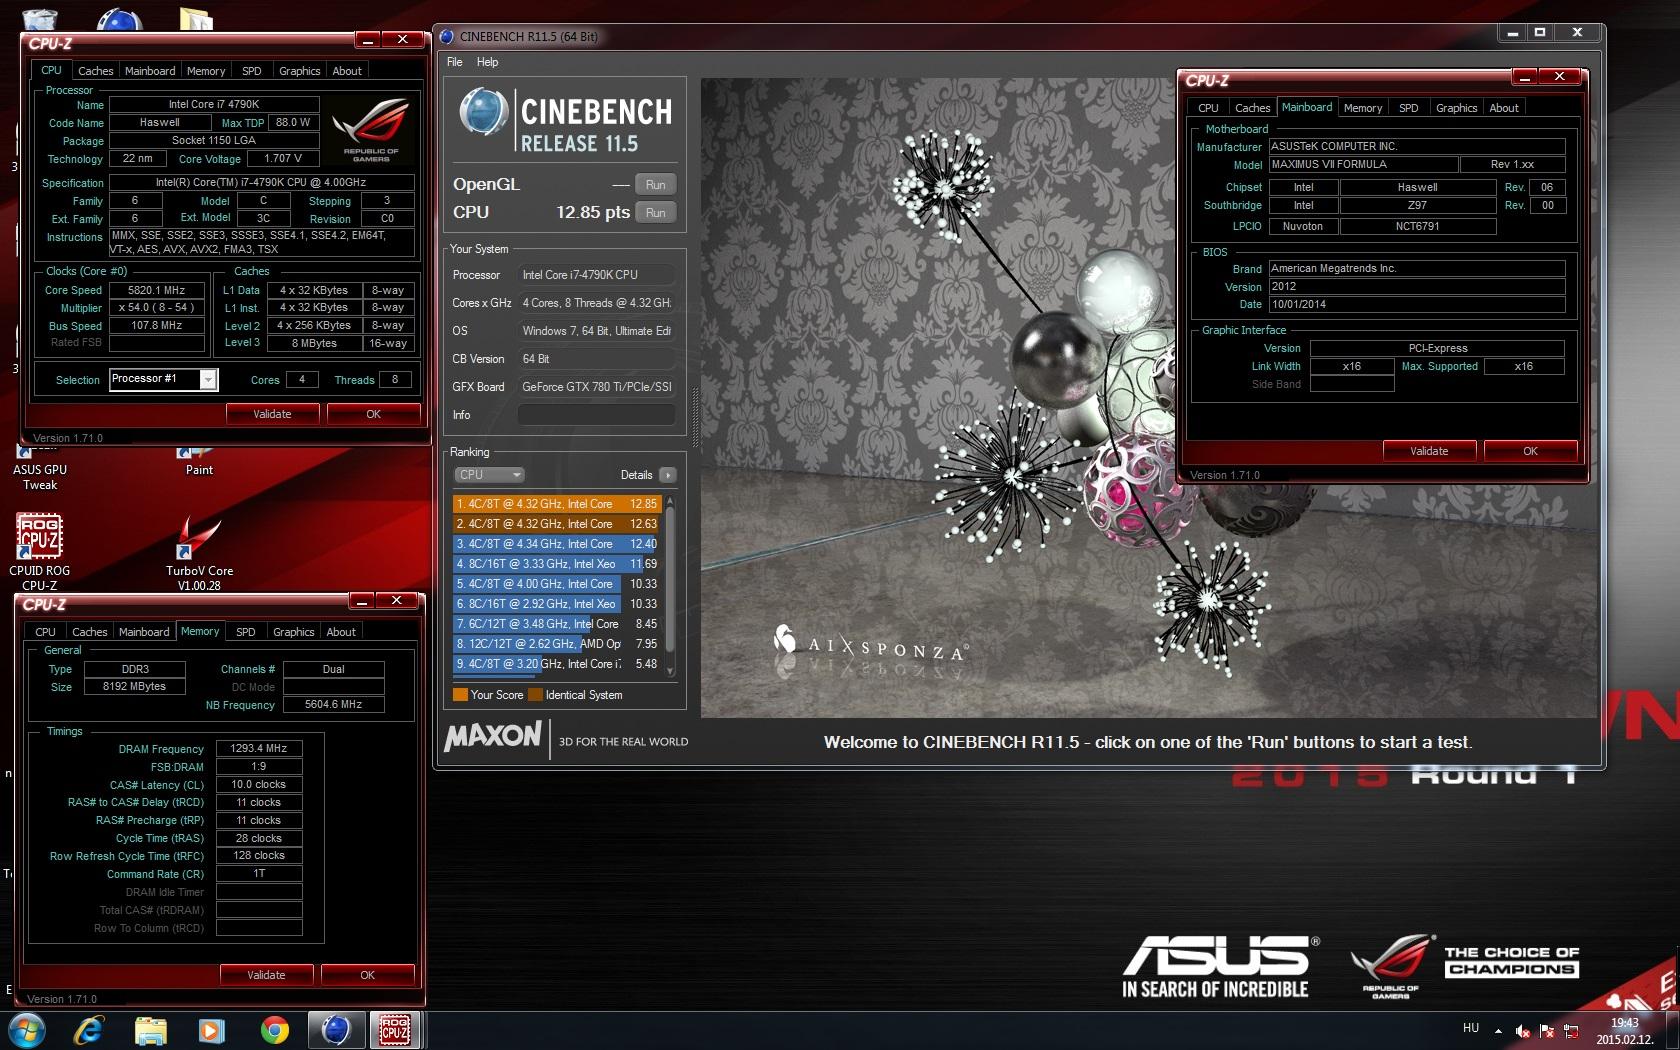This screenshot has width=1680, height=1050.
Task: Open Mainboard tab in top-left CPU-Z
Action: [x=150, y=71]
